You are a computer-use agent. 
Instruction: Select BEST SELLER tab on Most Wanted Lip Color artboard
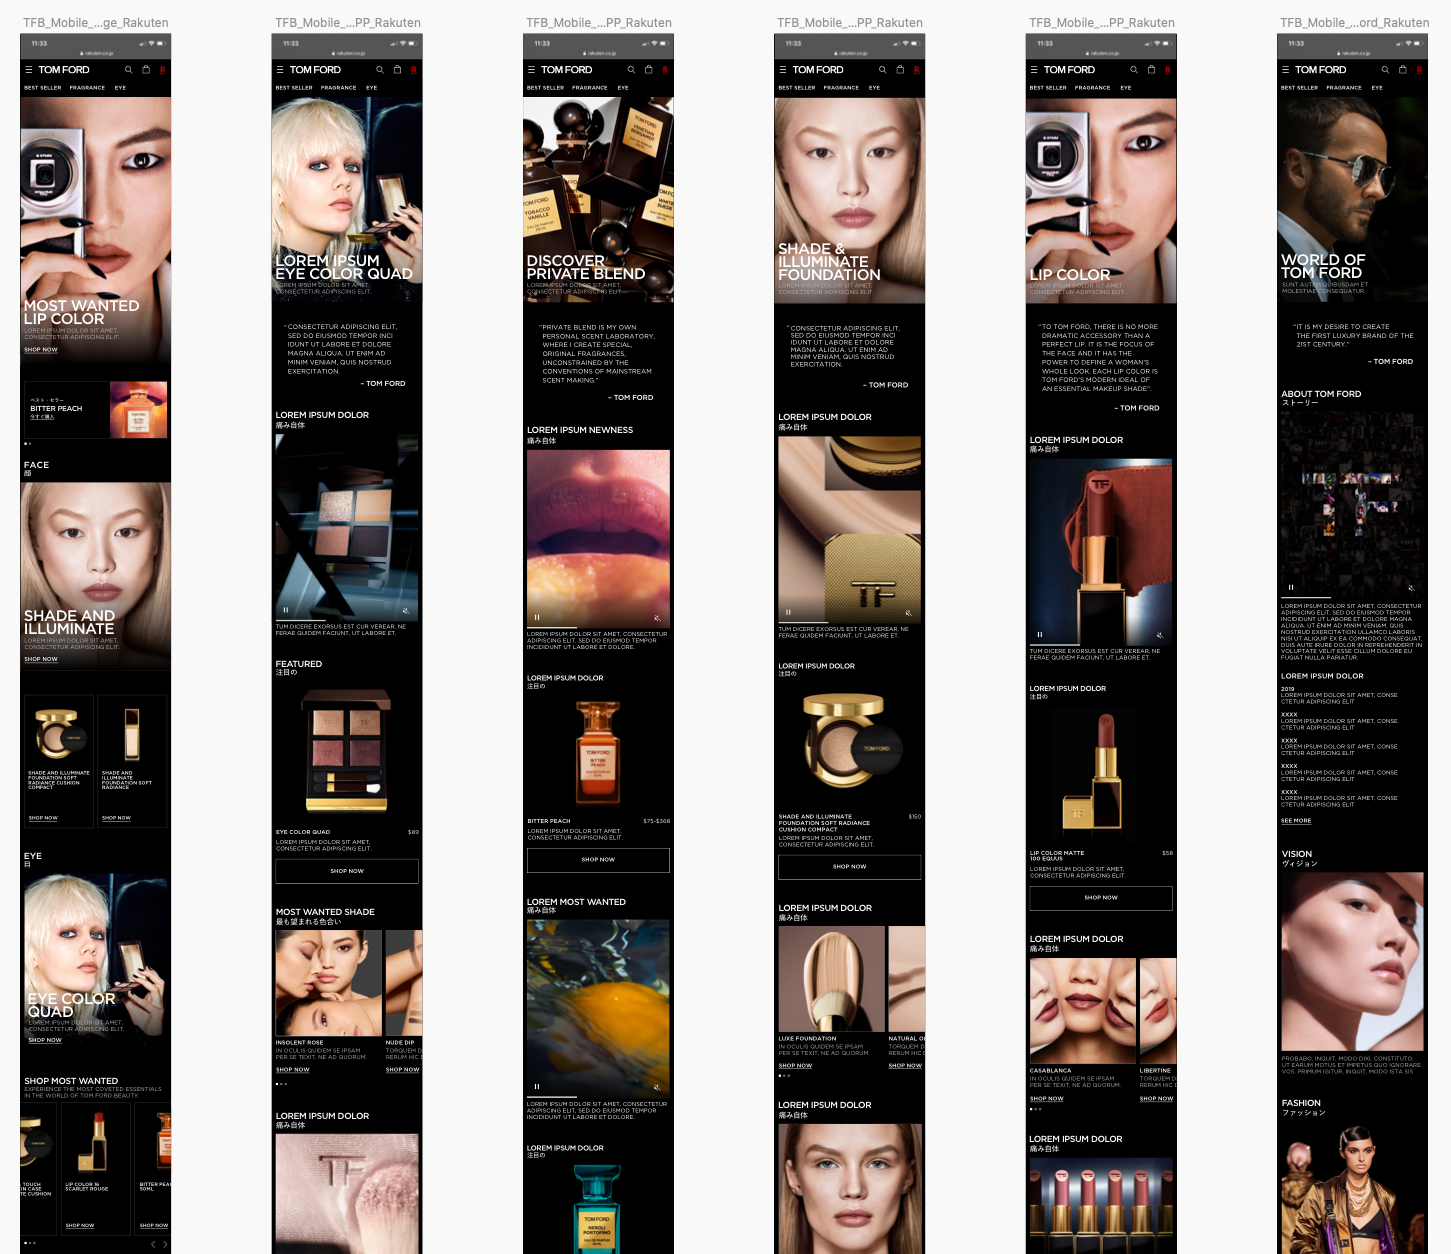(43, 88)
